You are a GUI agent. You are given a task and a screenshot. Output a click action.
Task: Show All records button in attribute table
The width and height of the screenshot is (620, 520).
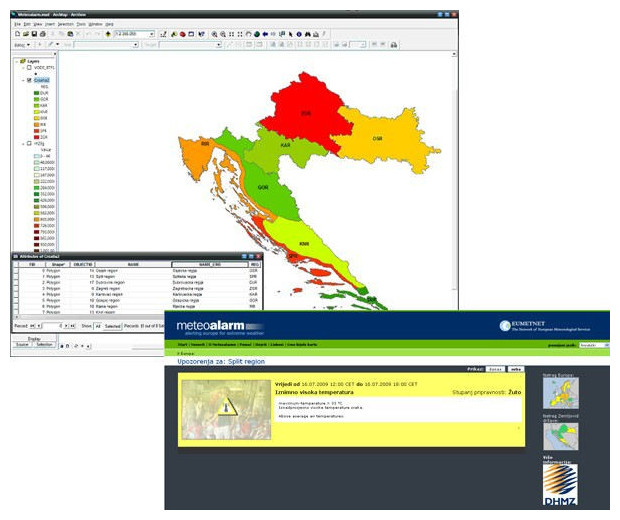(98, 326)
